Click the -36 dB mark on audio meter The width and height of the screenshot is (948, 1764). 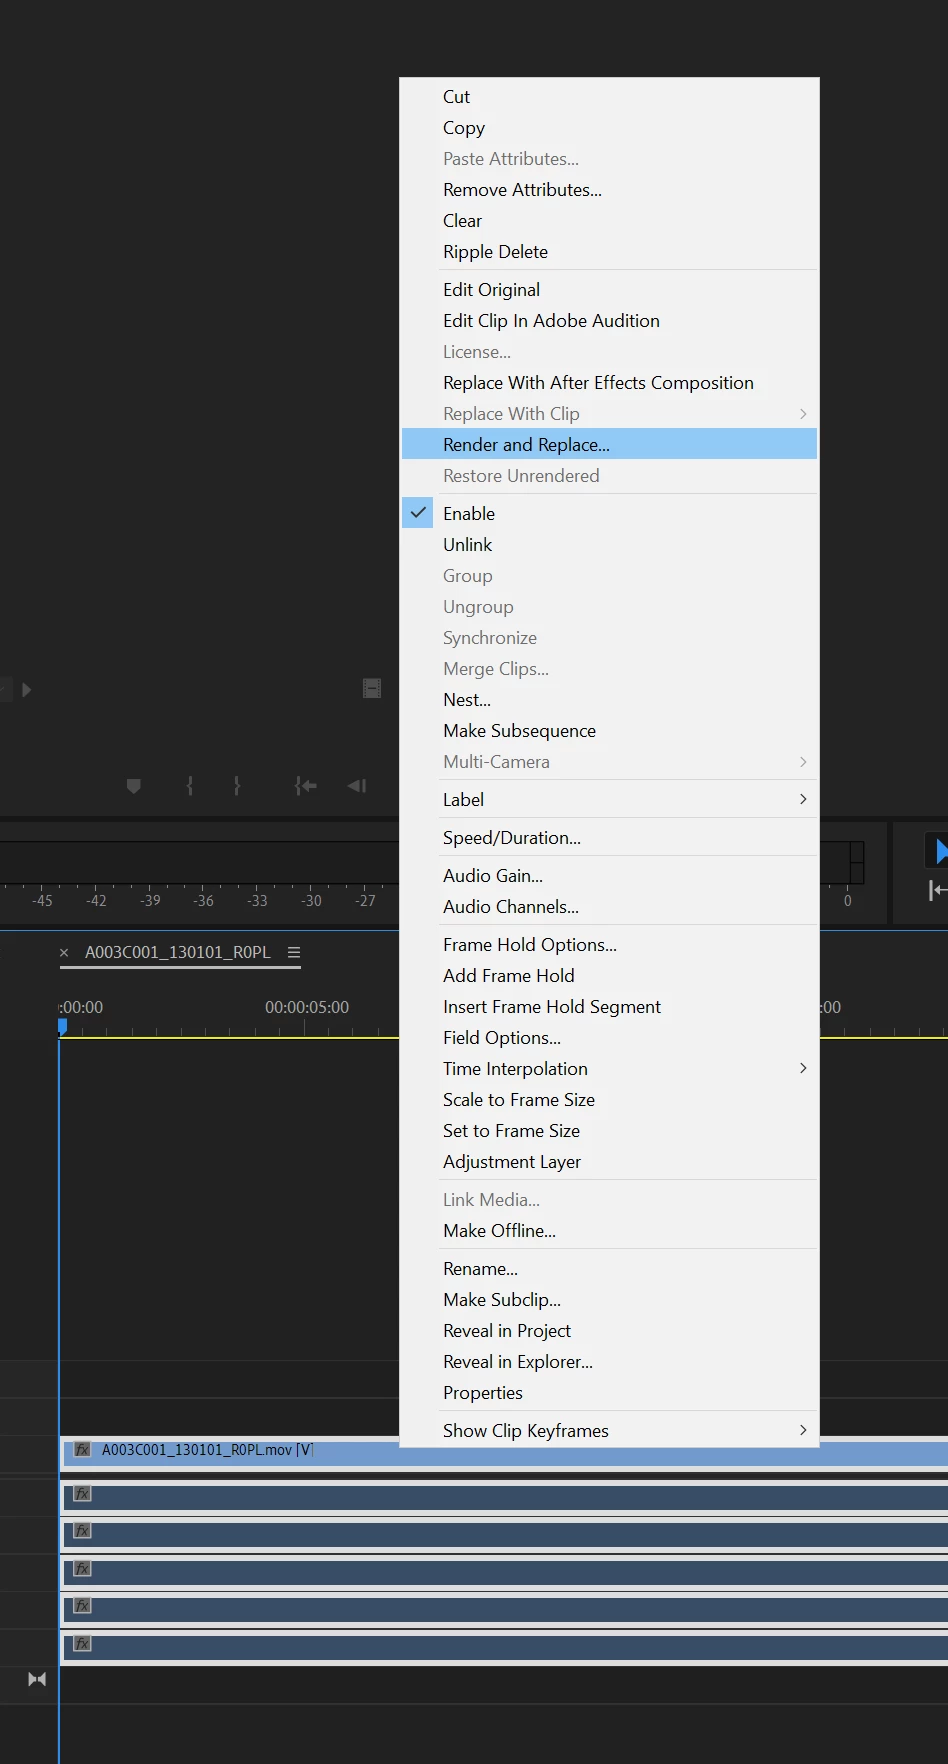pos(203,901)
